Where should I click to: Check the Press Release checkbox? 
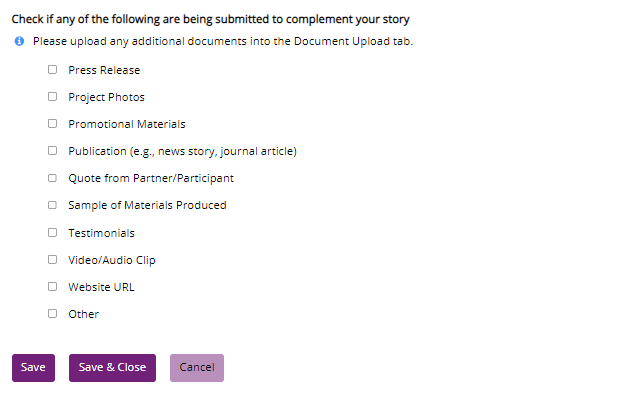[52, 70]
